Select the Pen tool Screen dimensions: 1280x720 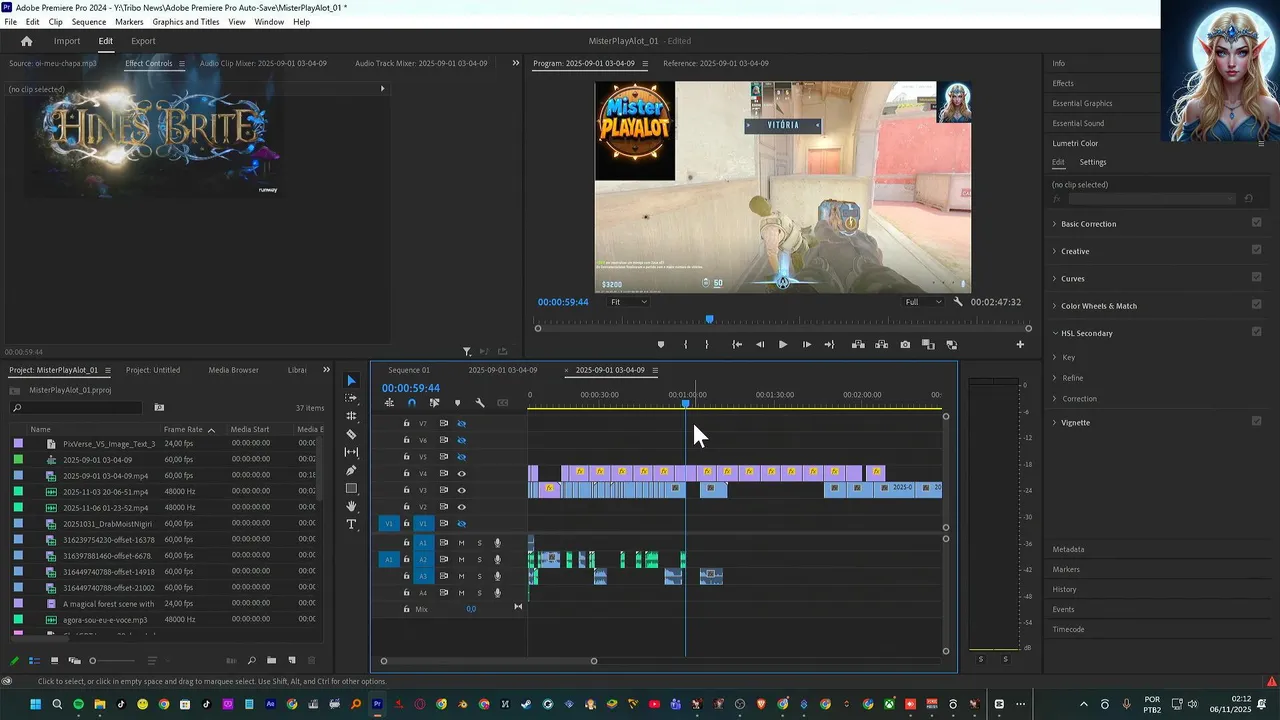(x=351, y=470)
